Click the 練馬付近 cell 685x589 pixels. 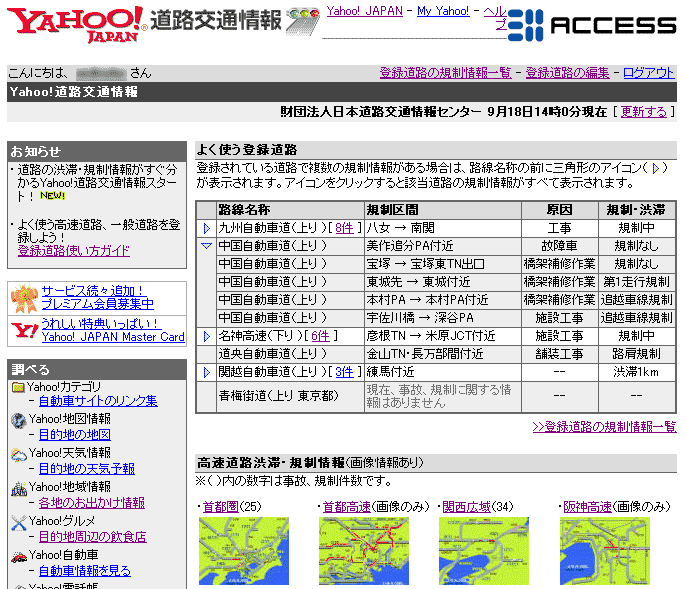click(x=443, y=372)
